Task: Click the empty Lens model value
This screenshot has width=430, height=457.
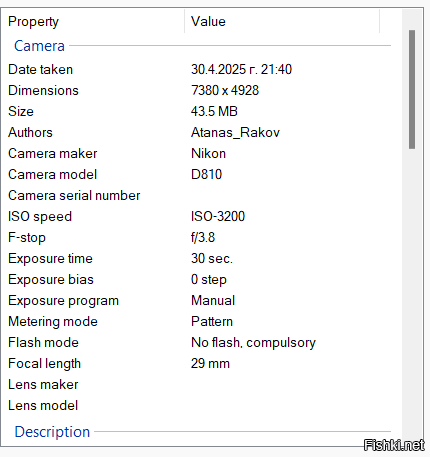Action: point(285,405)
